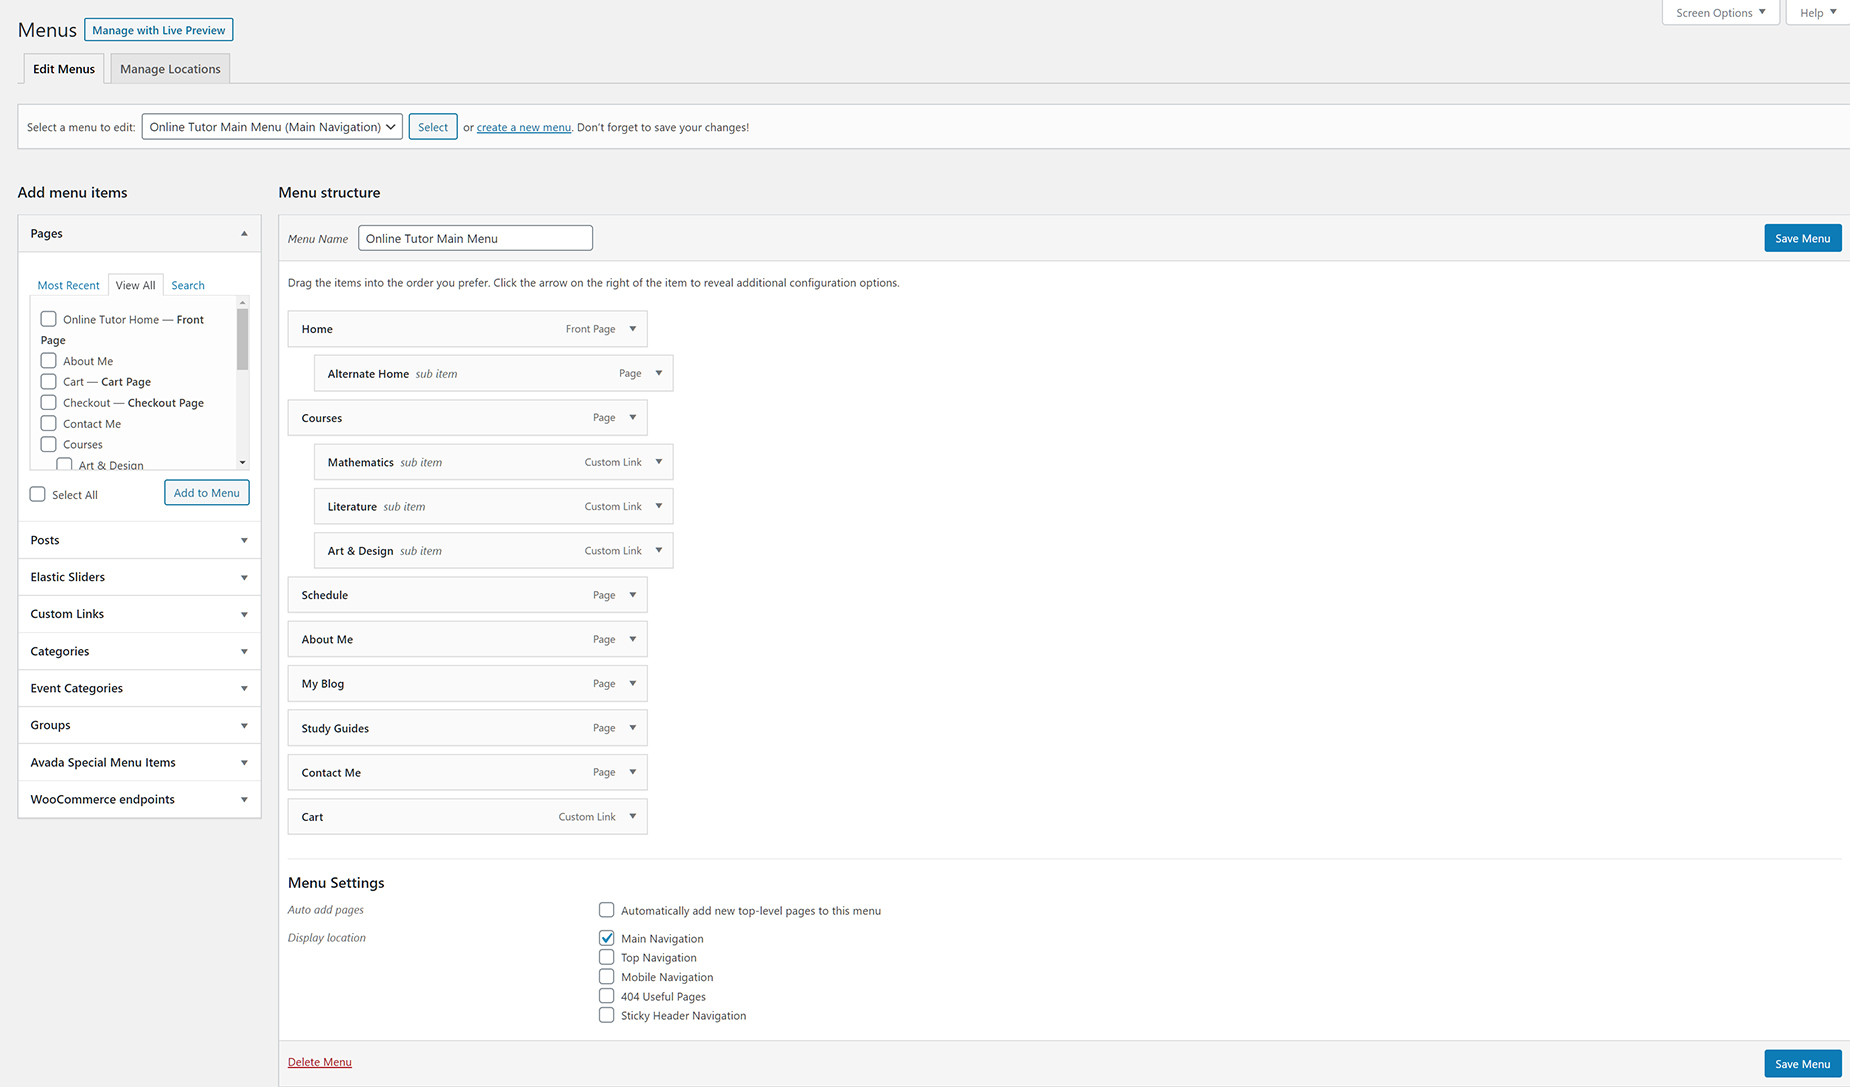Image resolution: width=1850 pixels, height=1087 pixels.
Task: Open Most Recent pages tab
Action: pos(68,285)
